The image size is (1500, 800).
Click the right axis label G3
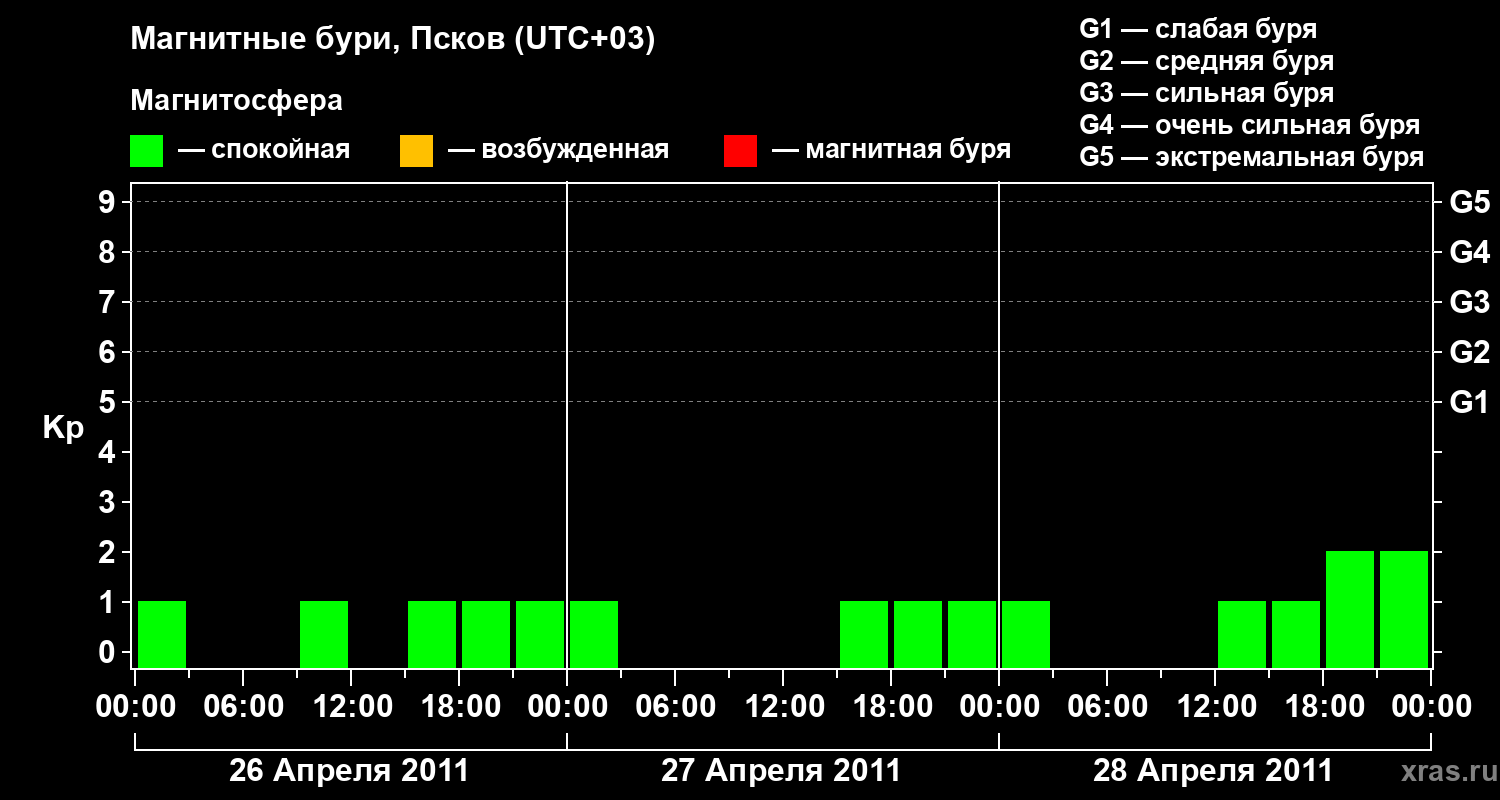pos(1470,302)
